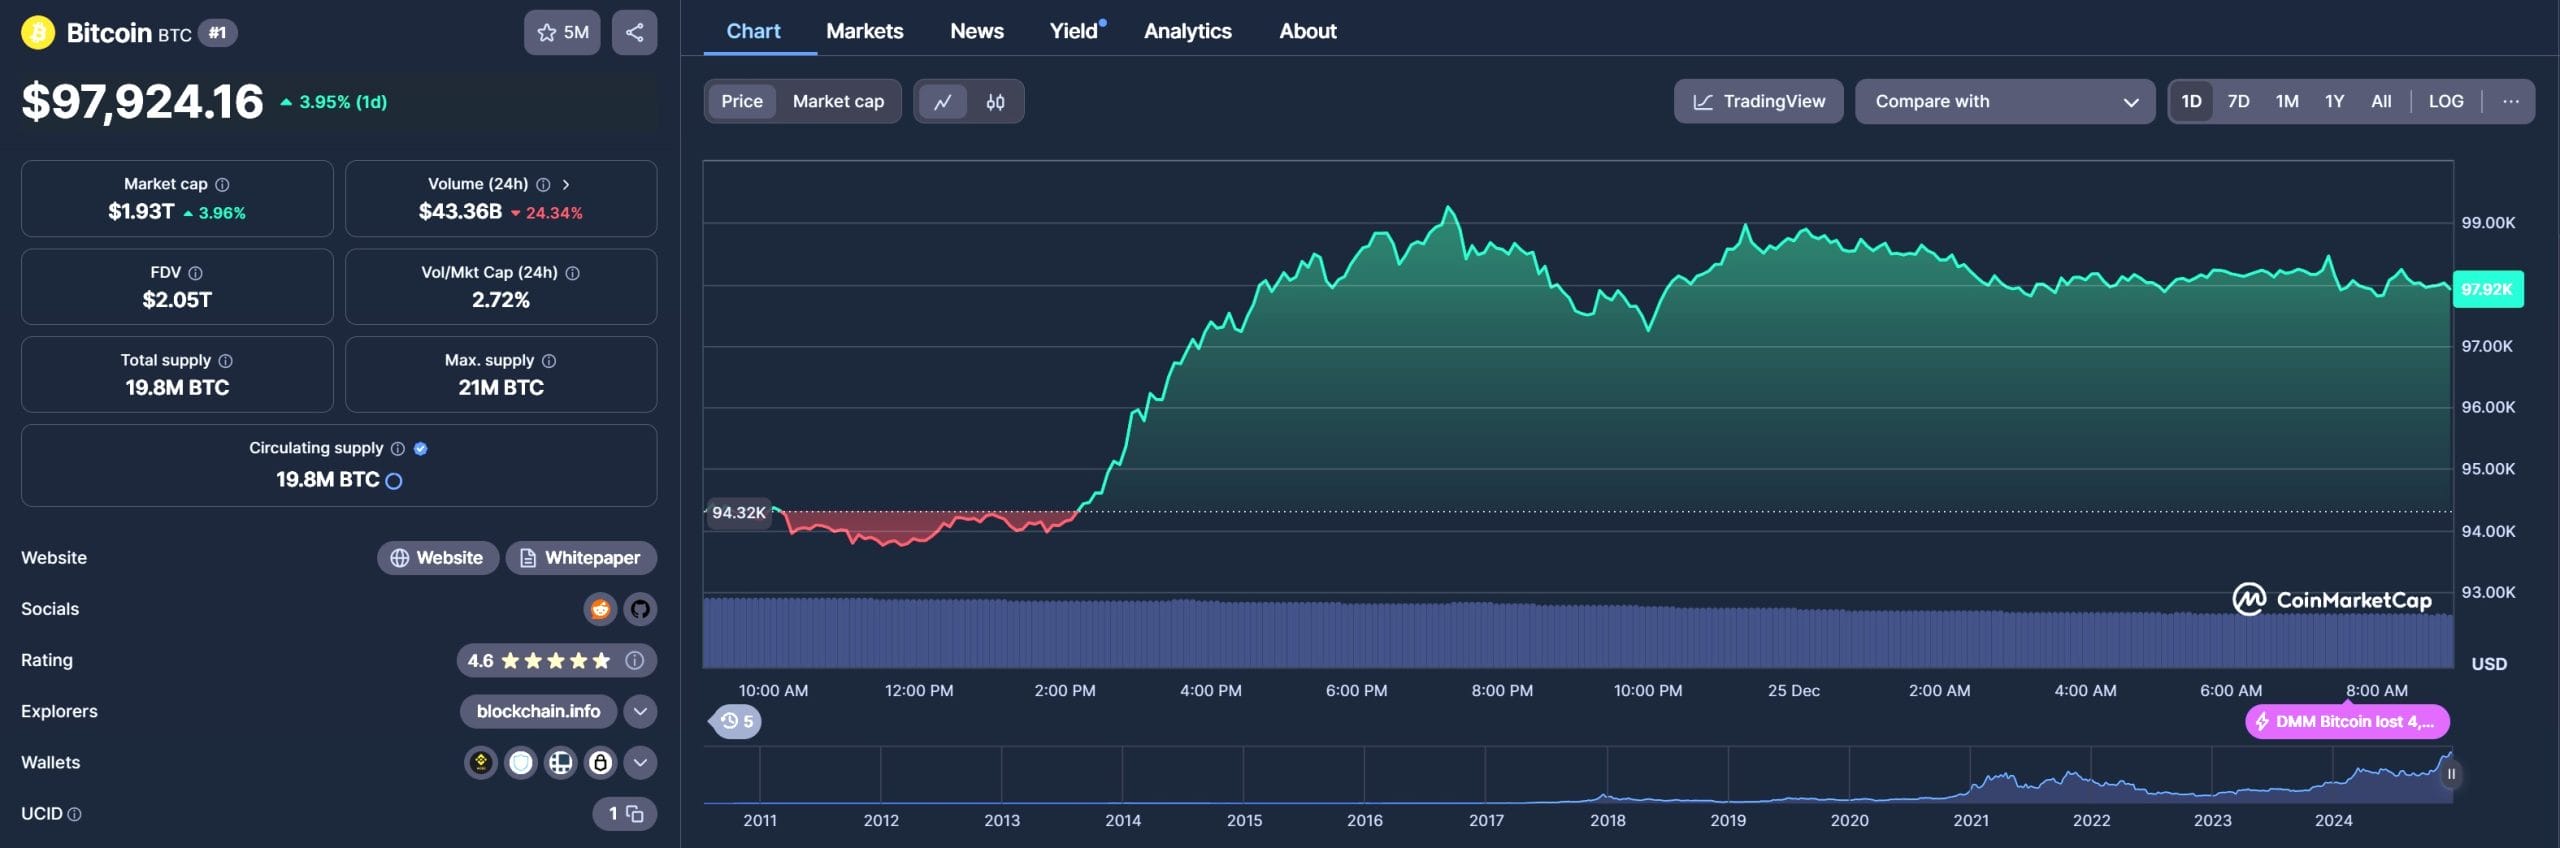Click Vol/Mkt Cap (24h) info icon
The image size is (2560, 848).
coord(573,273)
